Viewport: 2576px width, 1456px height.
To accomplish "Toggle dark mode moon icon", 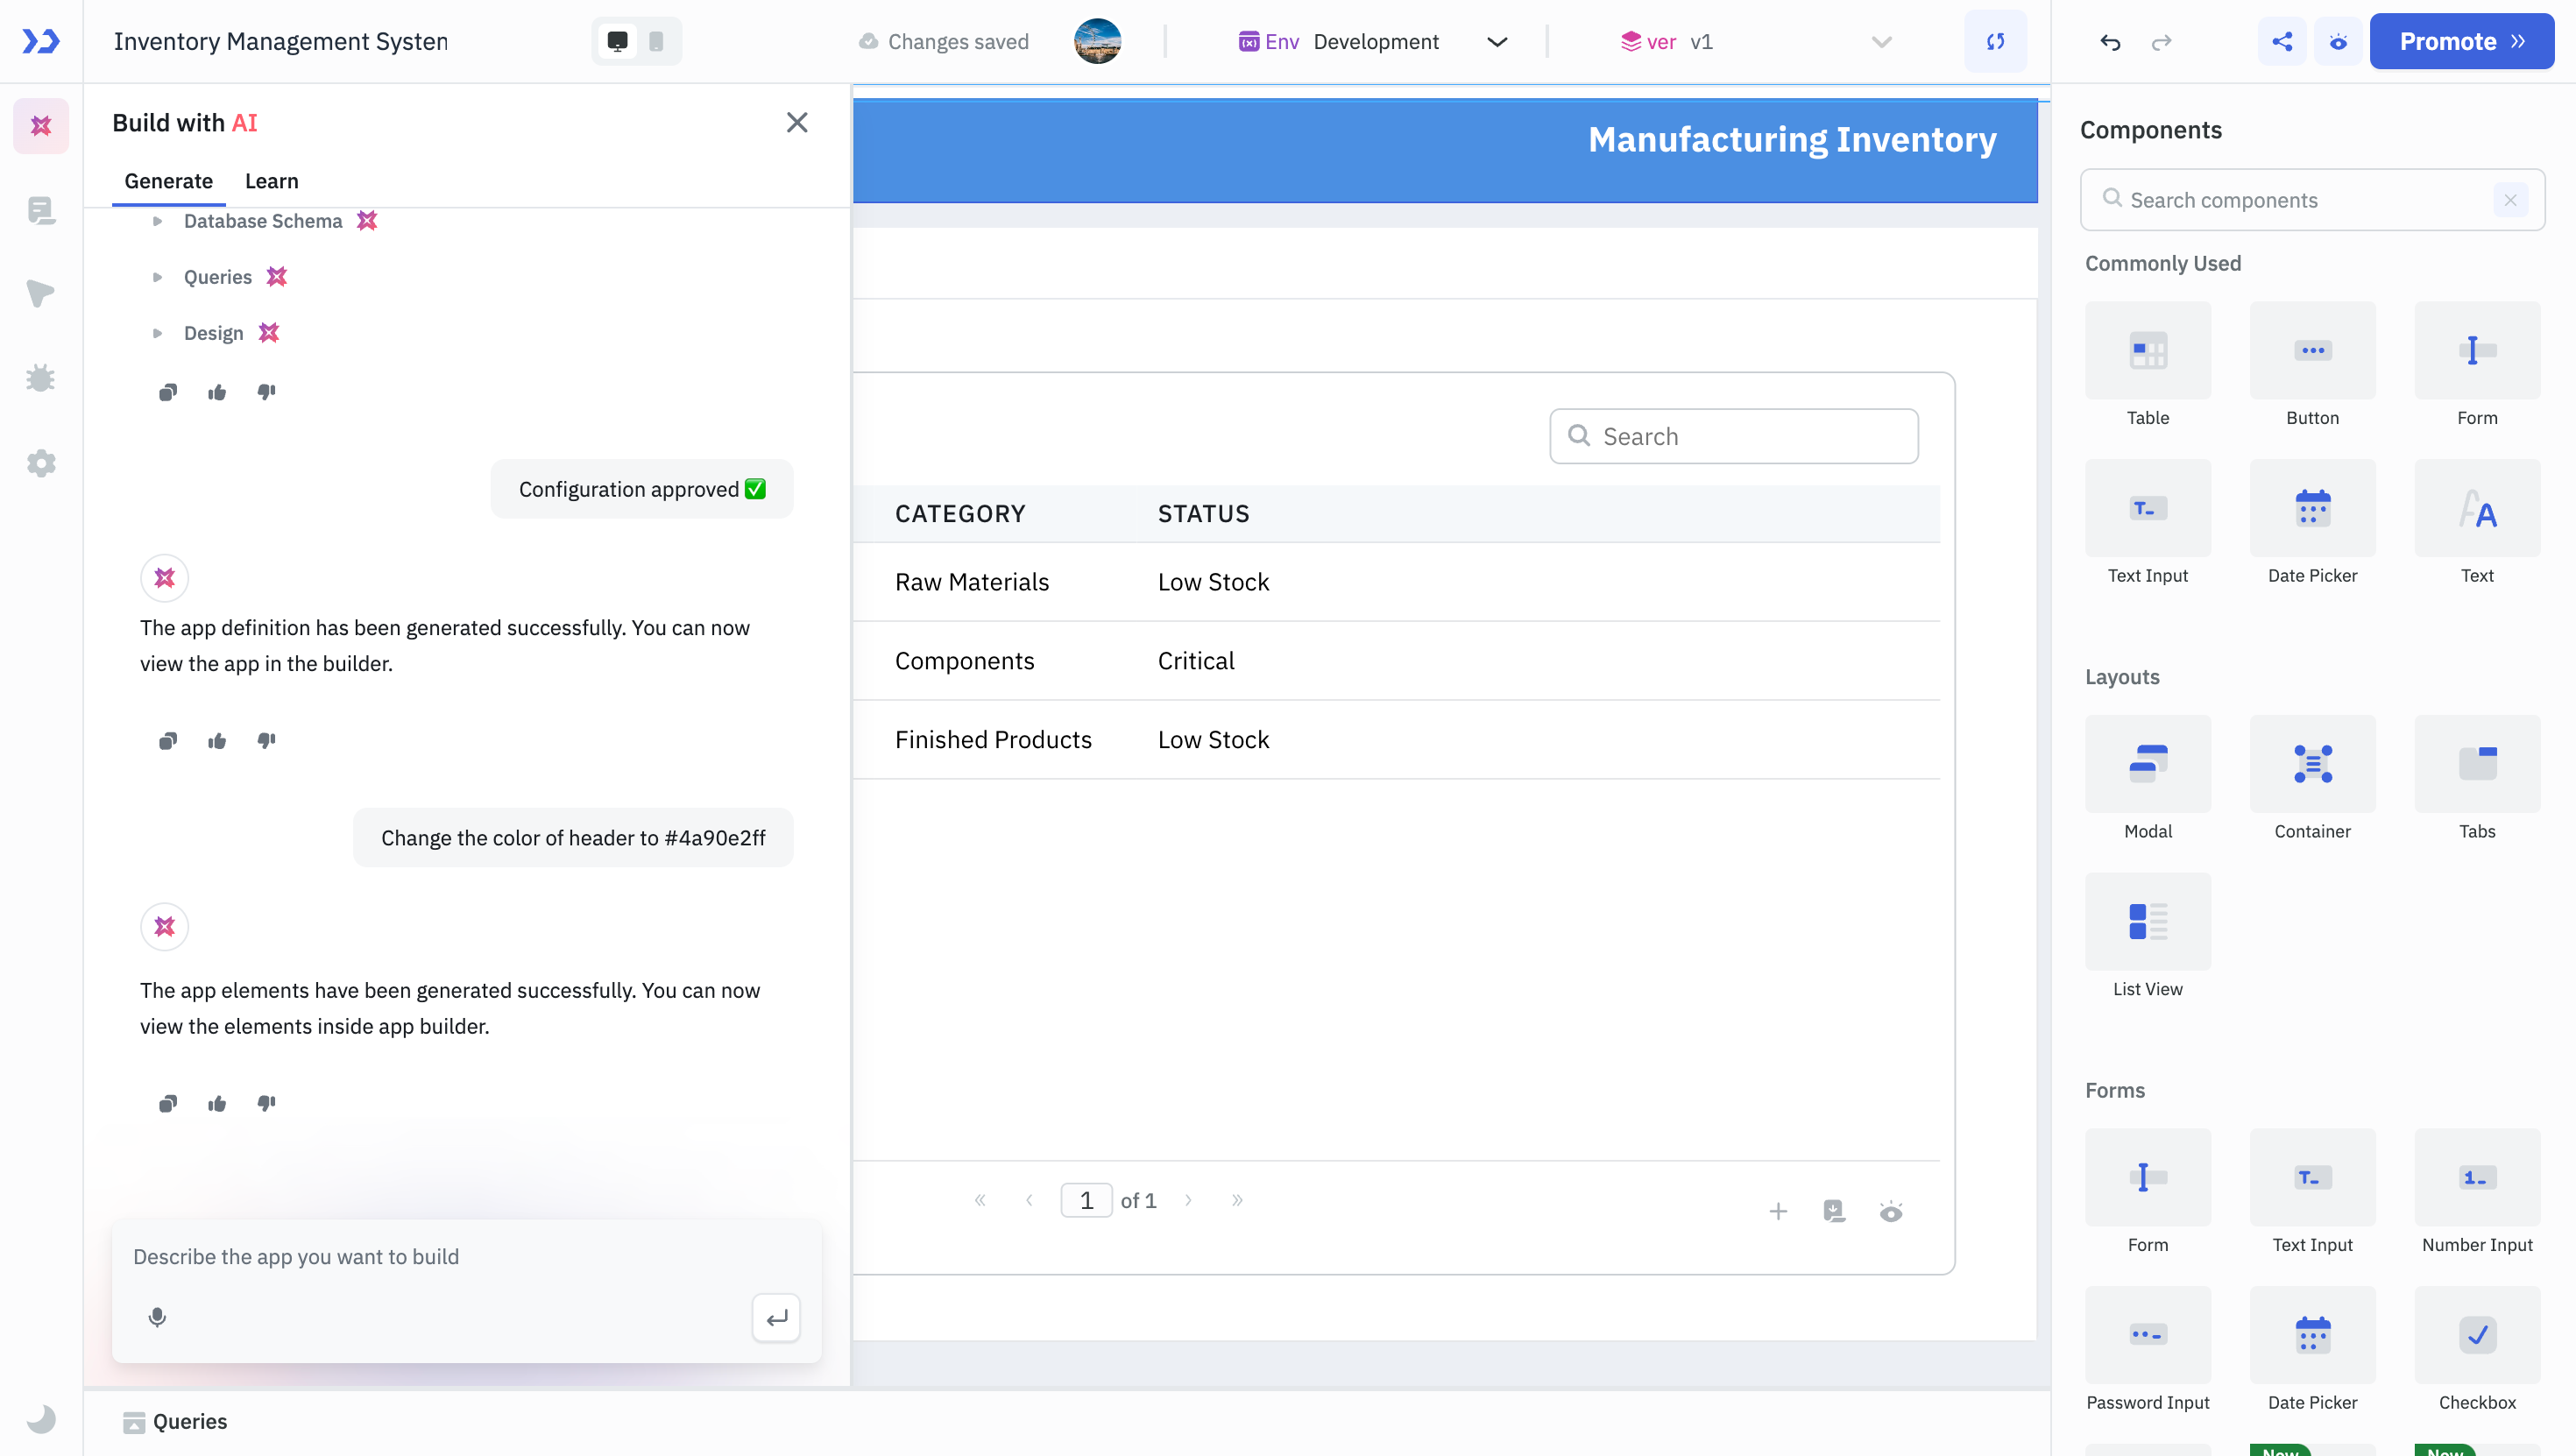I will [x=41, y=1418].
